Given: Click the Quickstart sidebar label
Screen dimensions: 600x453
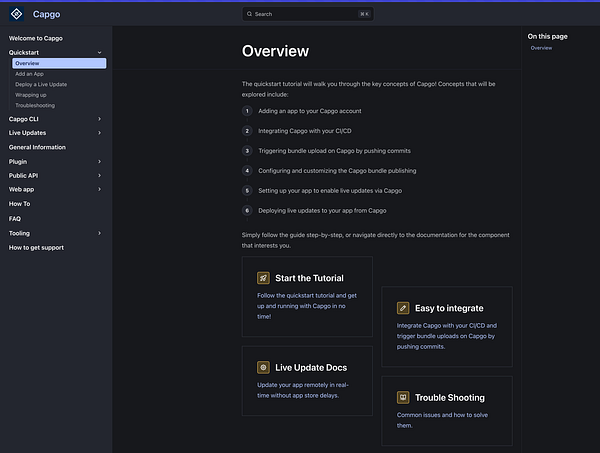Looking at the screenshot, I should point(24,52).
